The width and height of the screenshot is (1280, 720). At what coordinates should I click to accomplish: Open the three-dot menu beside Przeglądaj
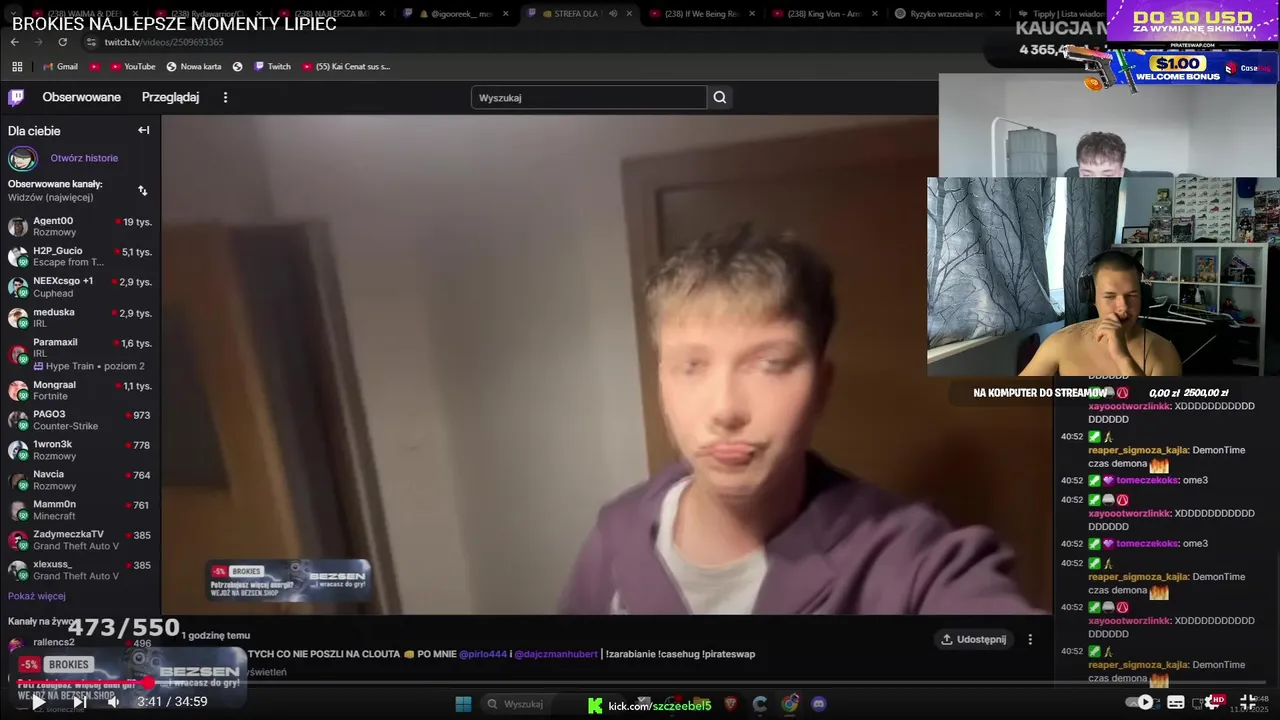[x=225, y=97]
